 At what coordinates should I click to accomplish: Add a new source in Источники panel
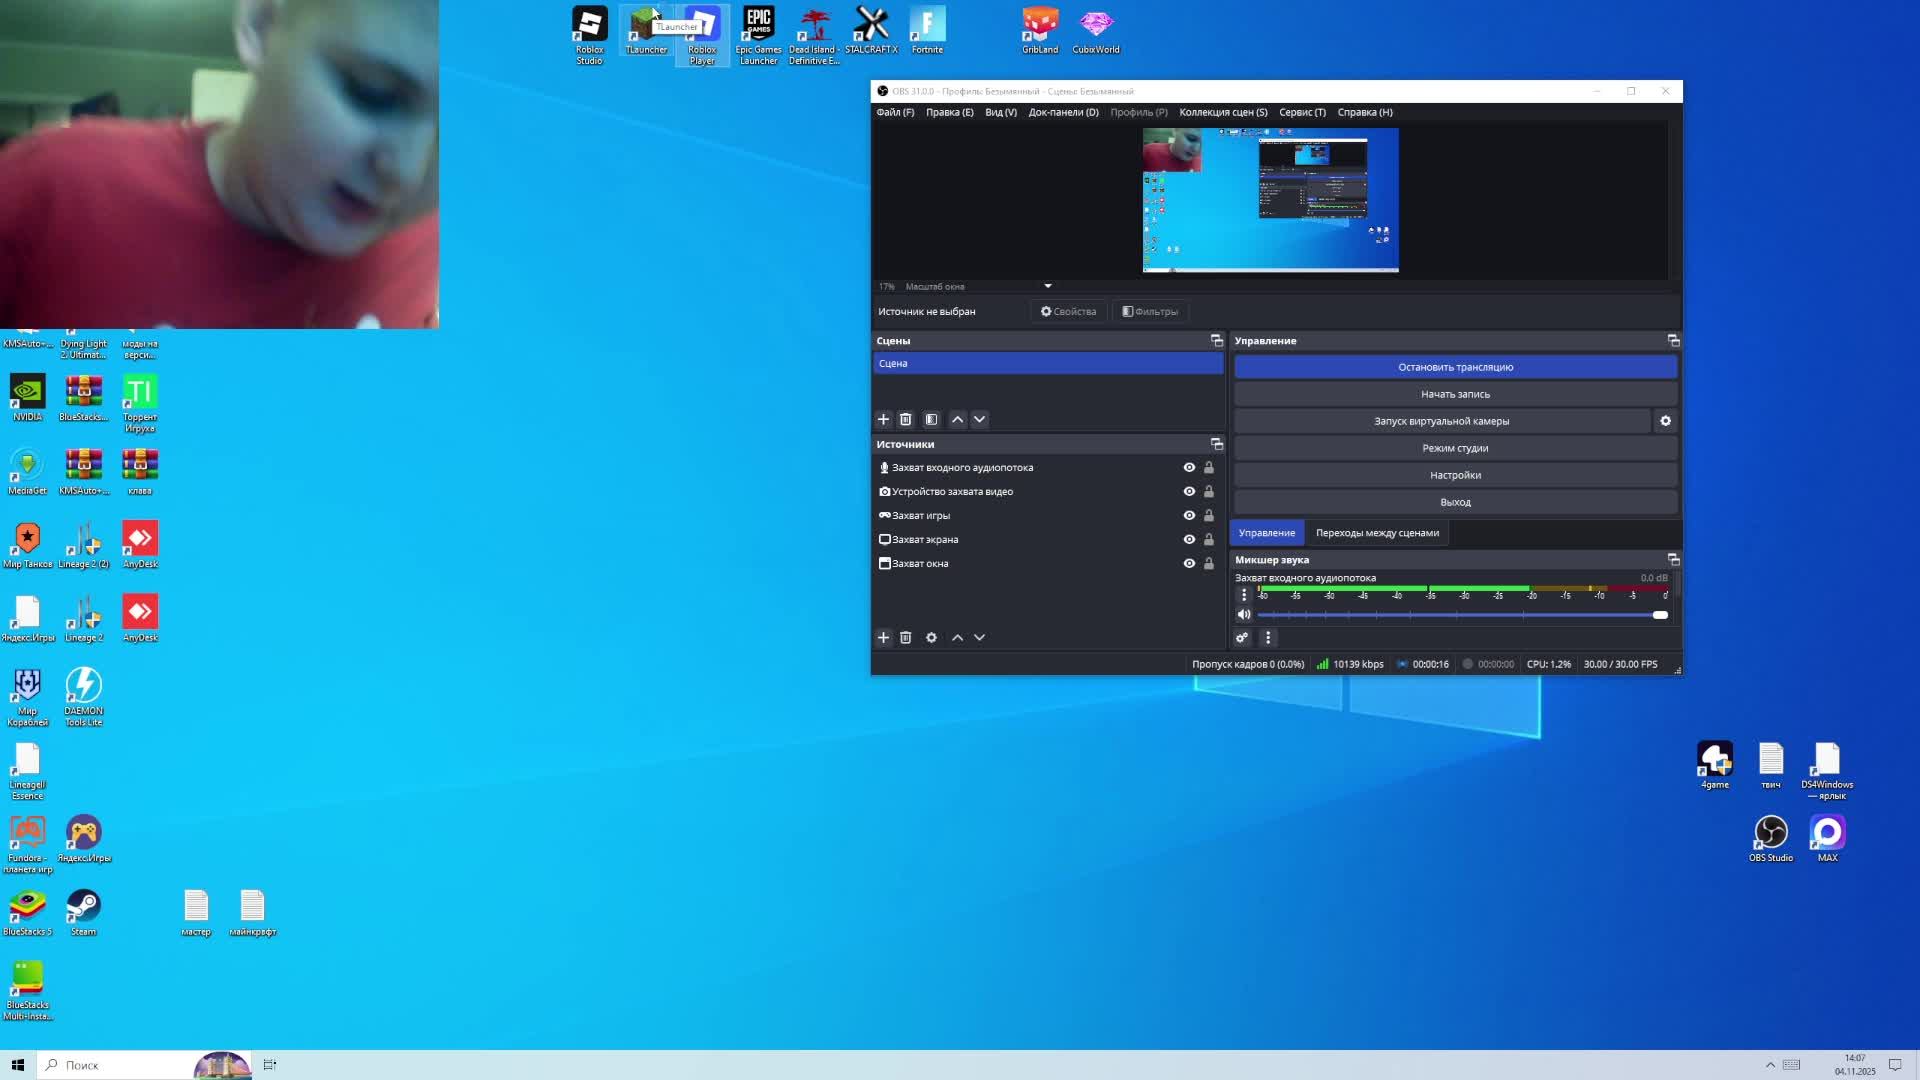(x=883, y=637)
